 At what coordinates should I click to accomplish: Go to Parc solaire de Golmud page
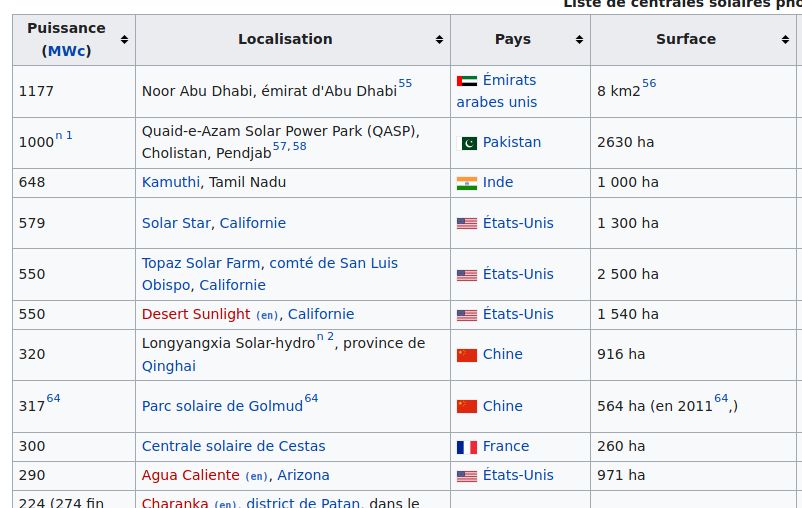(222, 406)
